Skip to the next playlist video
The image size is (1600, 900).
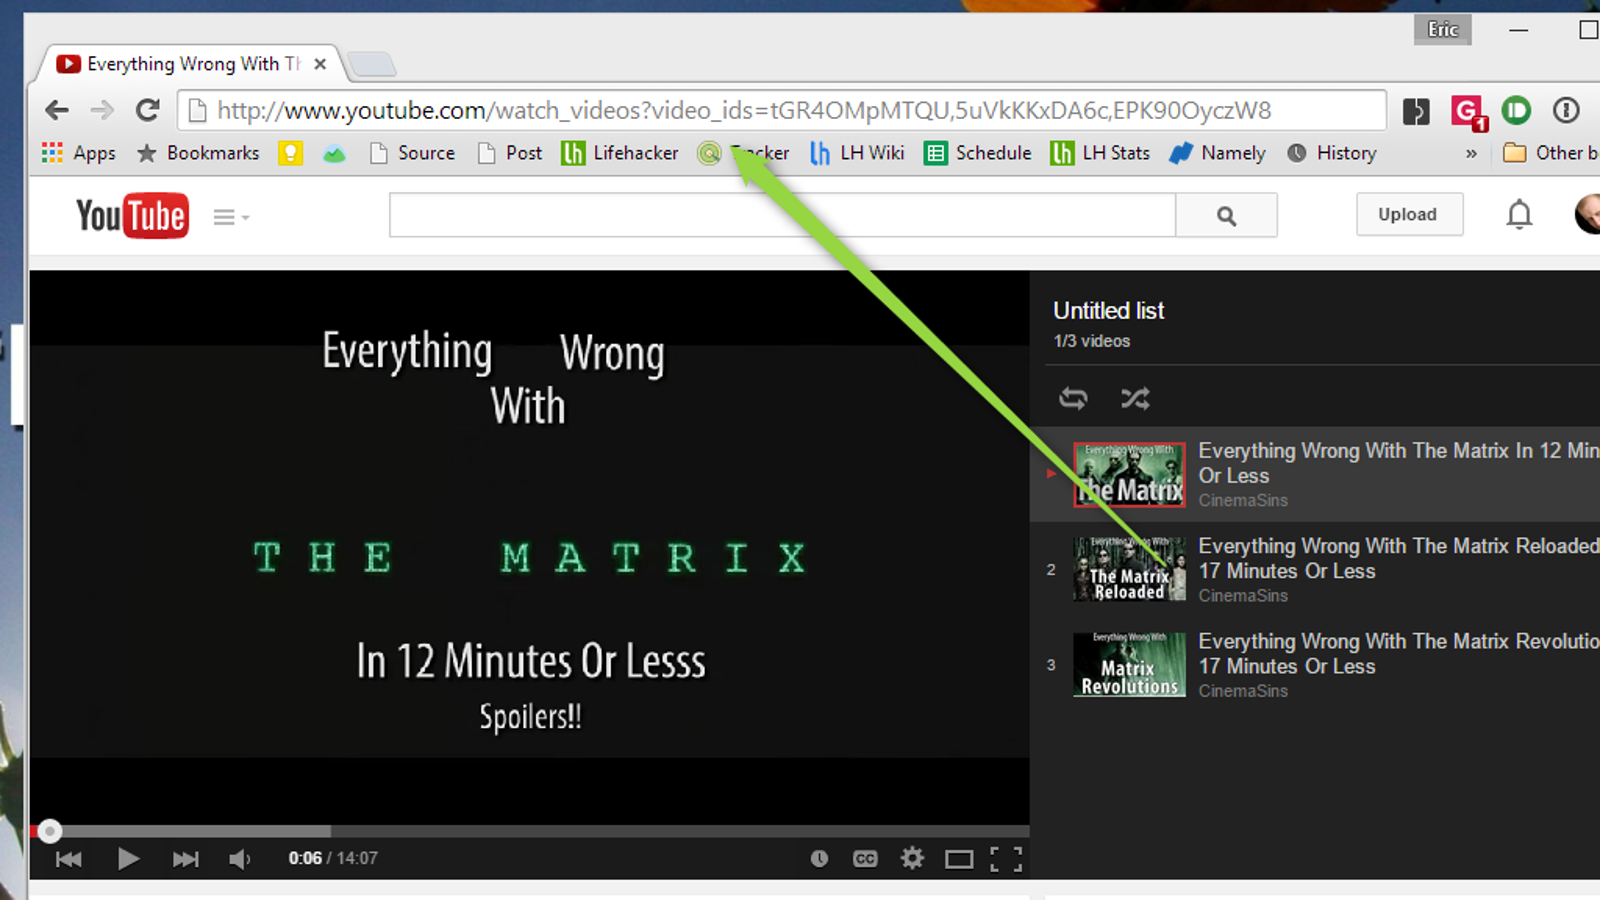coord(185,859)
